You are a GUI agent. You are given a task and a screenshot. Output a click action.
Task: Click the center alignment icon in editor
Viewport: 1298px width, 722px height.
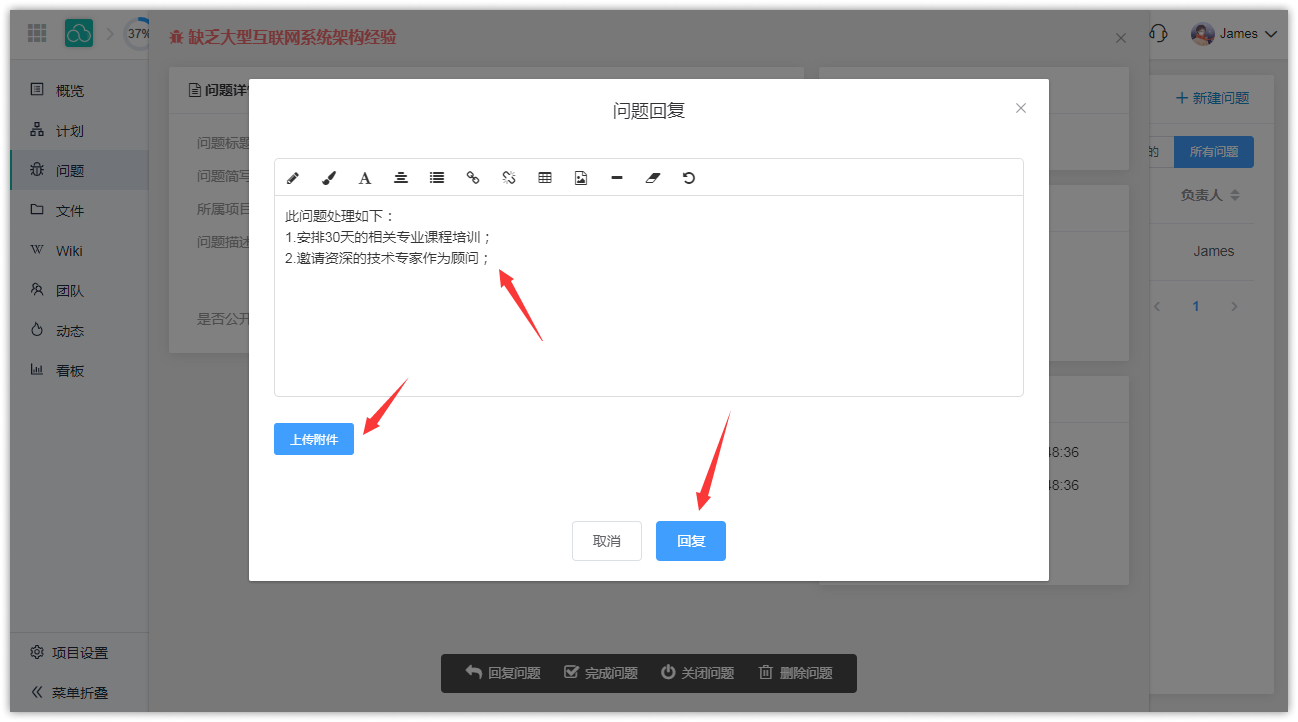point(401,178)
